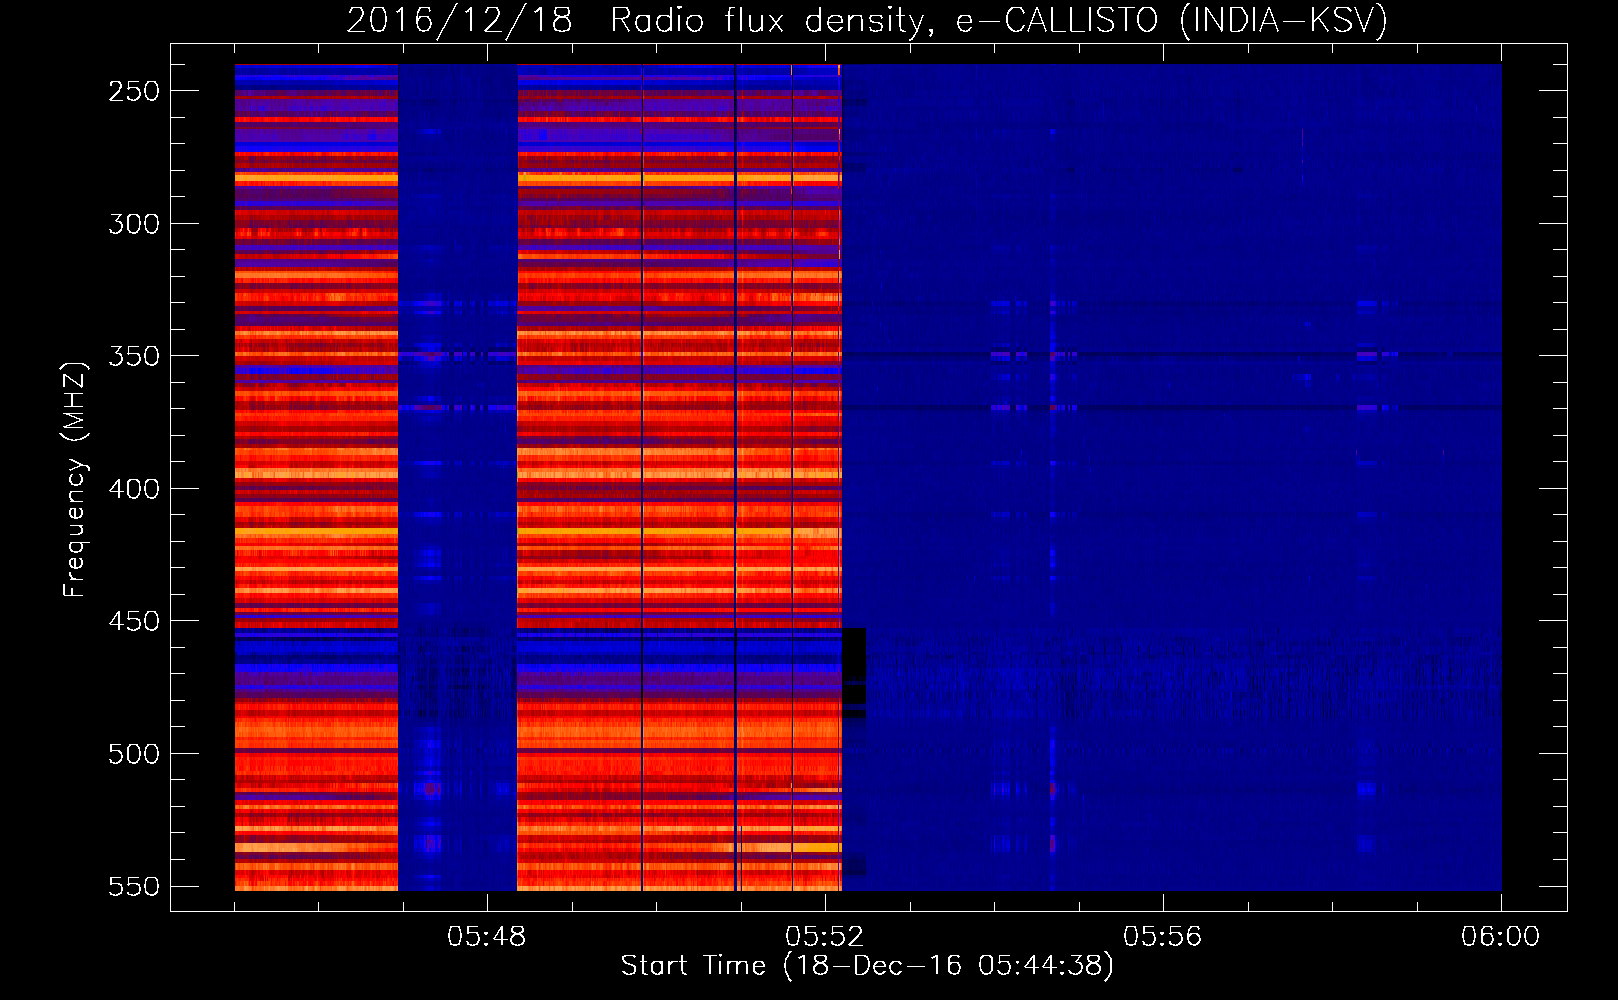Click the 350 frequency tick label
Screen dimensions: 1618x1000
[134, 356]
